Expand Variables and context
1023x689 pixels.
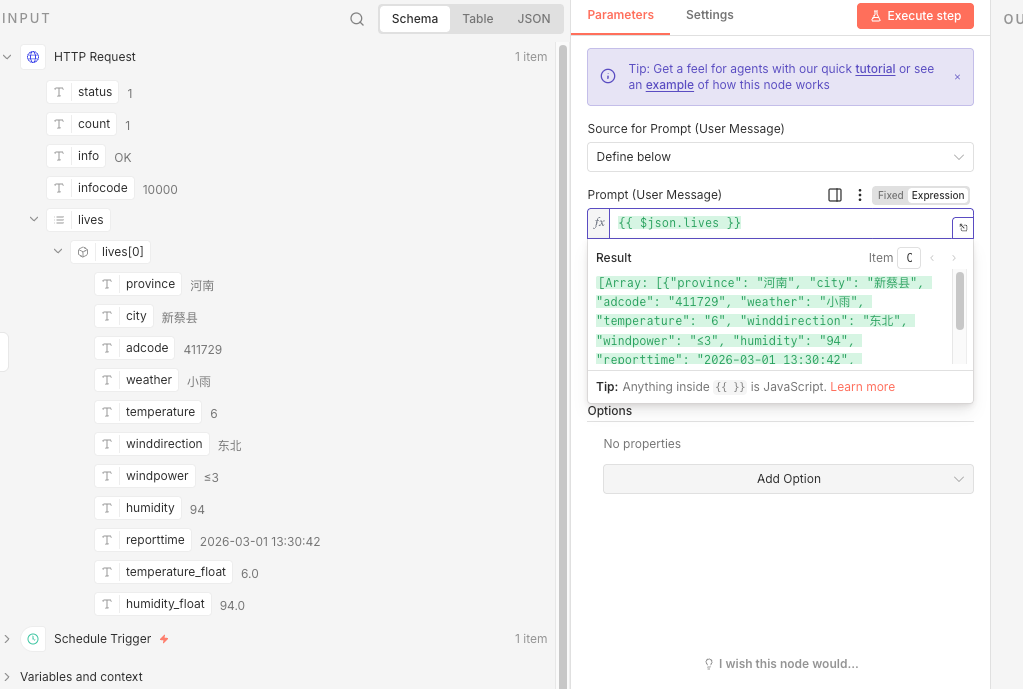[7, 677]
